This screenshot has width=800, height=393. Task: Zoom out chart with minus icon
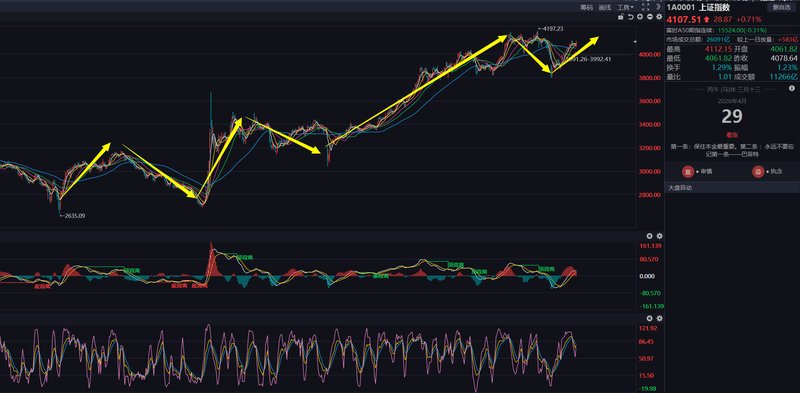[649, 17]
